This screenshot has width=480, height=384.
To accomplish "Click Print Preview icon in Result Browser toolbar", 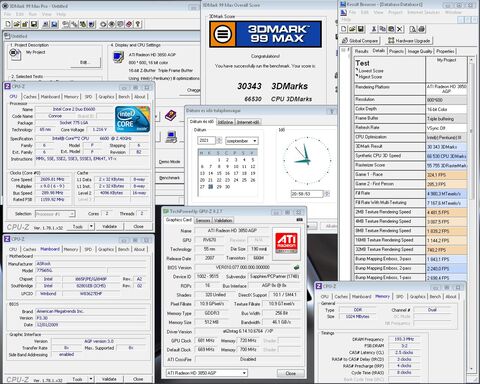I will 413,29.
